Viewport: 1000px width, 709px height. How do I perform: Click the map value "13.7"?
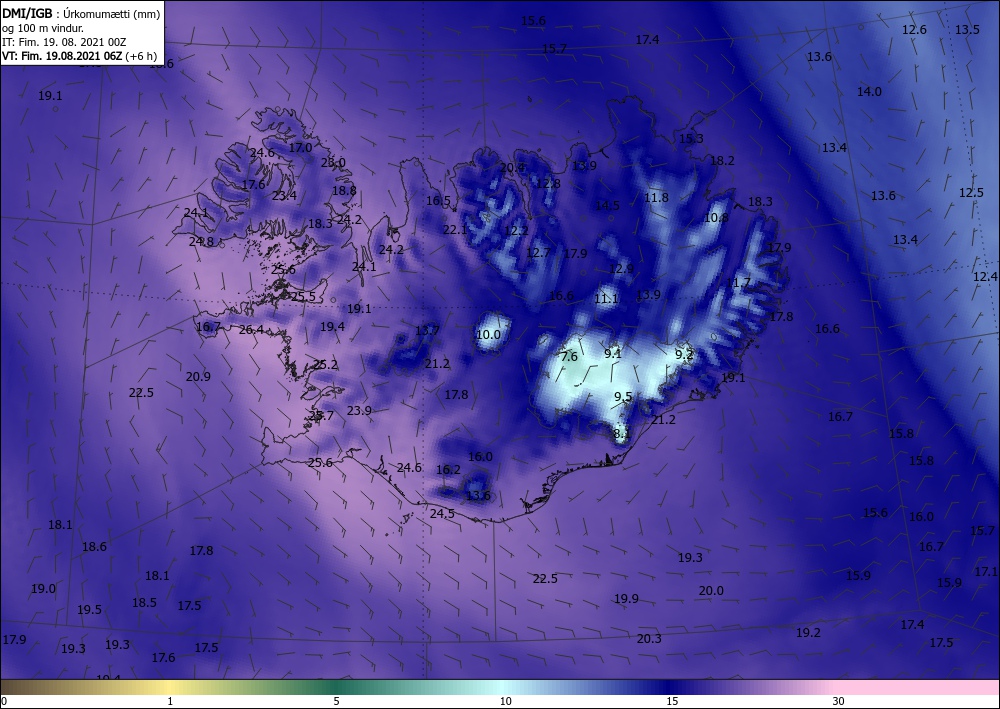pos(427,330)
